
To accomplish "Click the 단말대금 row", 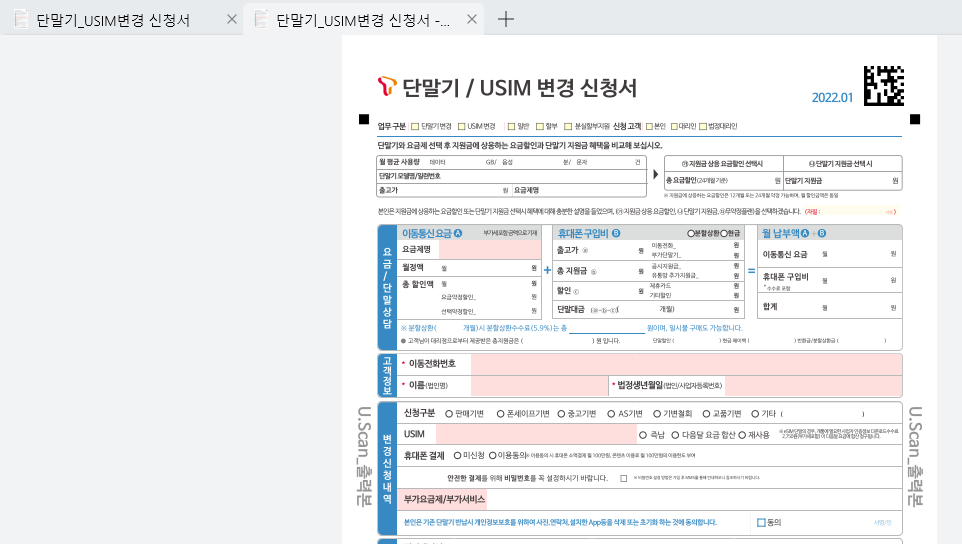I will pos(647,310).
